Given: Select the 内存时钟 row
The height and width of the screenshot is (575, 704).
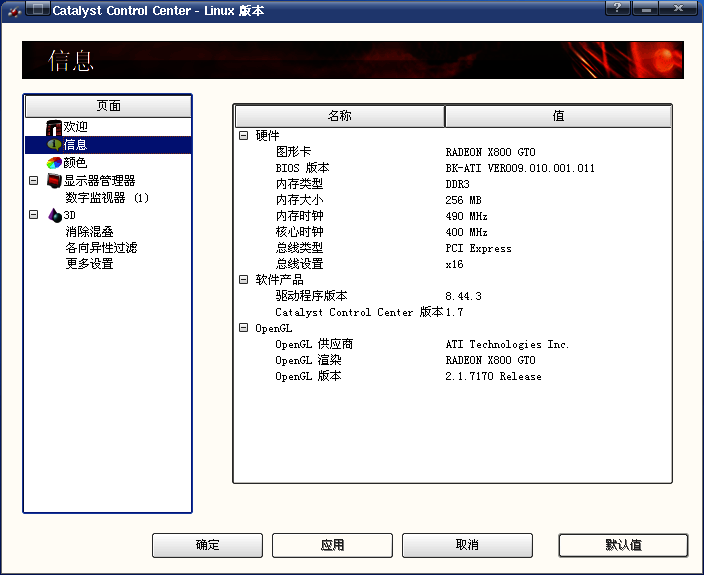Looking at the screenshot, I should point(299,216).
